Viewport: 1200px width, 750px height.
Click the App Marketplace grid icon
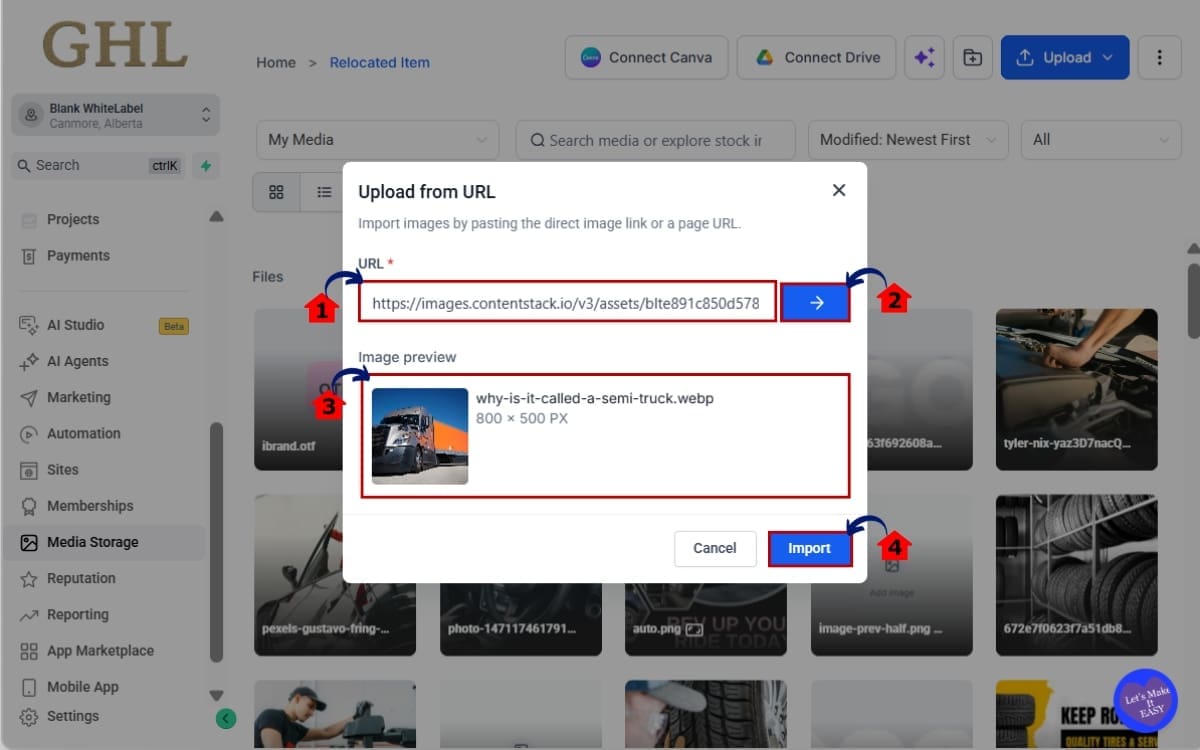point(29,651)
